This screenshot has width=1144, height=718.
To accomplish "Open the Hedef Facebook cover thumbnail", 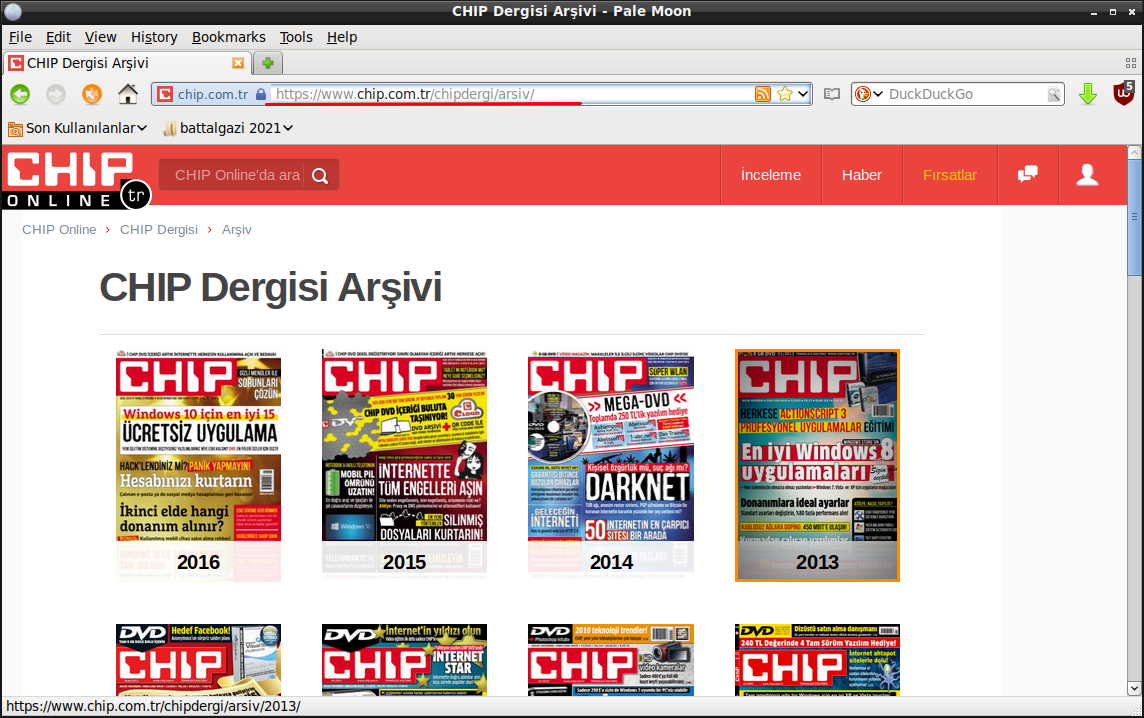I will pos(198,660).
